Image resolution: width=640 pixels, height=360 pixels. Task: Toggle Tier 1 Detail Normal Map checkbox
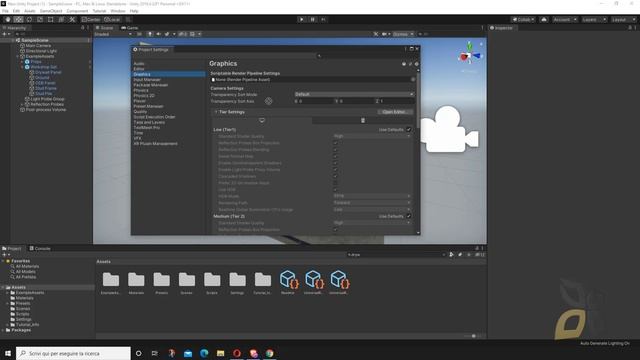click(336, 156)
